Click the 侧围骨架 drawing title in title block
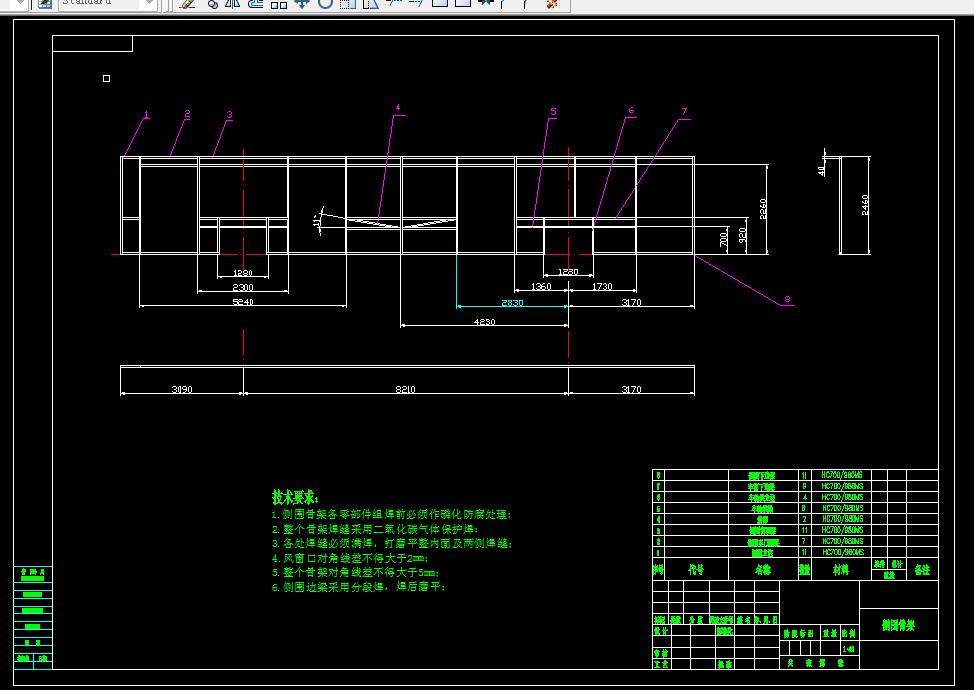 [x=898, y=625]
